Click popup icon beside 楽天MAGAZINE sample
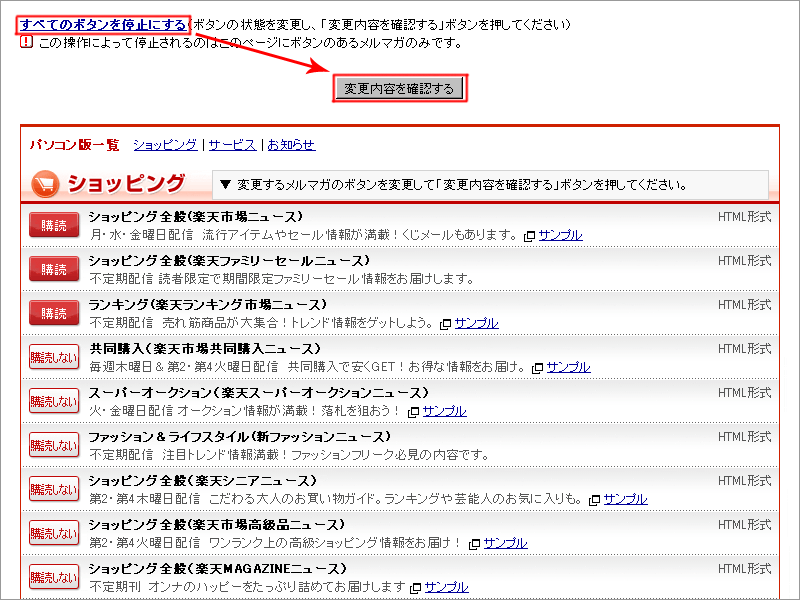 (x=416, y=588)
